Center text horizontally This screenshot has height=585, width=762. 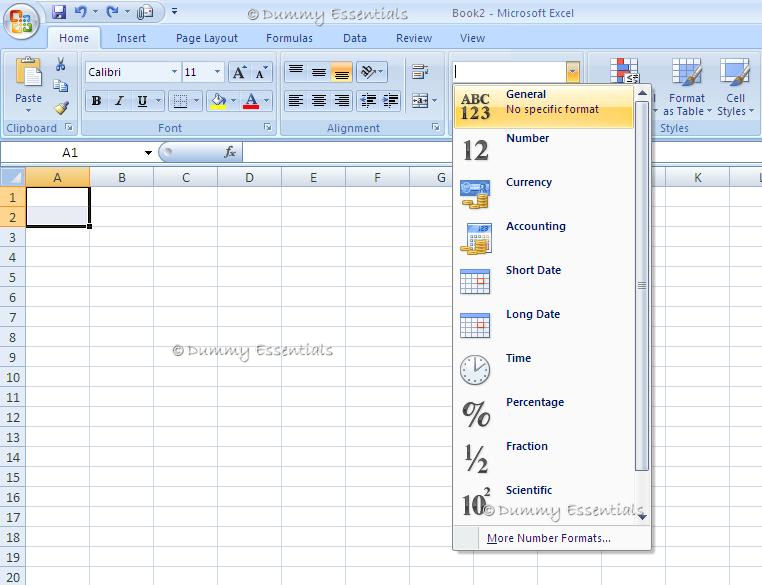coord(319,101)
